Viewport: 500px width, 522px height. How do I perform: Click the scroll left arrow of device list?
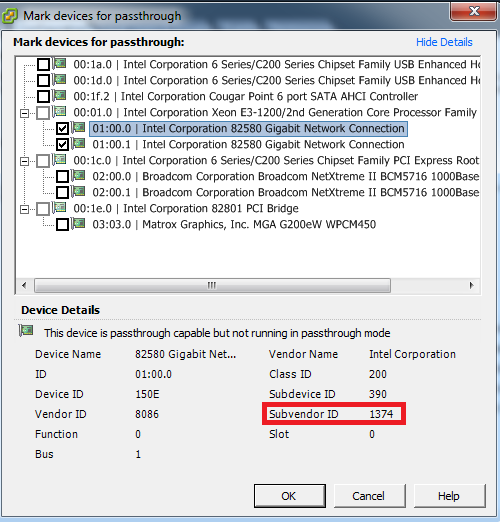24,285
